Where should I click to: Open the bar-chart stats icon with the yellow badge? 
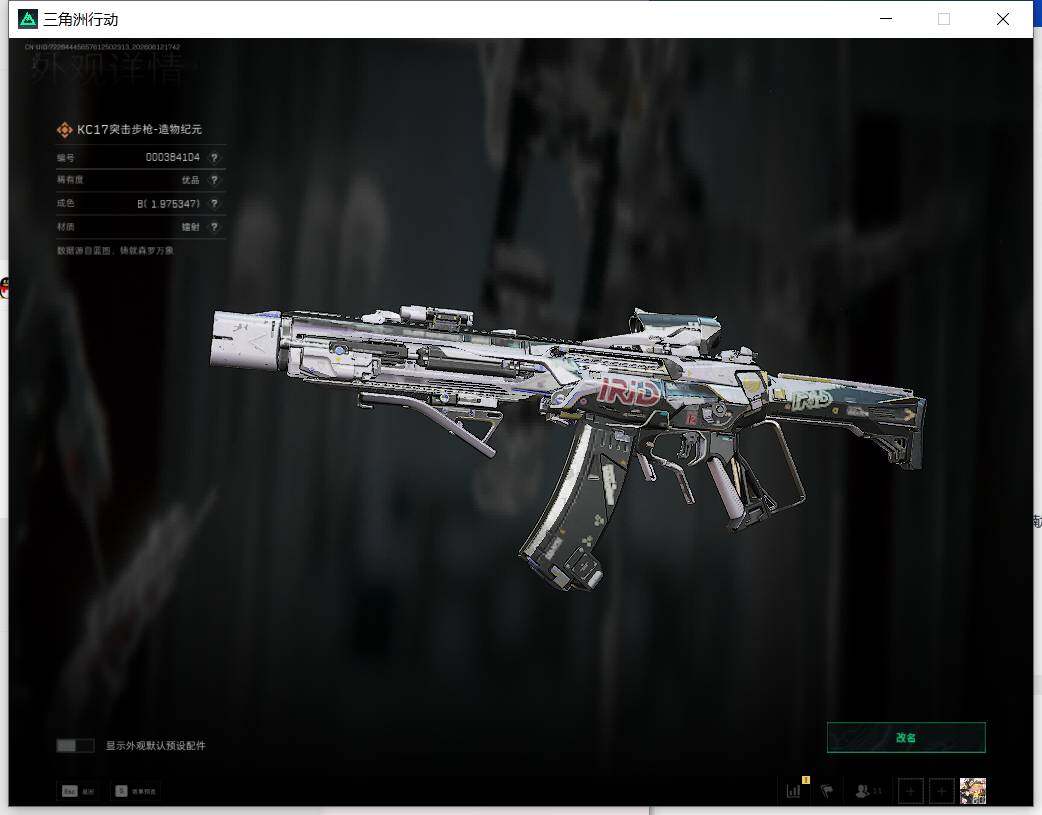pyautogui.click(x=795, y=790)
